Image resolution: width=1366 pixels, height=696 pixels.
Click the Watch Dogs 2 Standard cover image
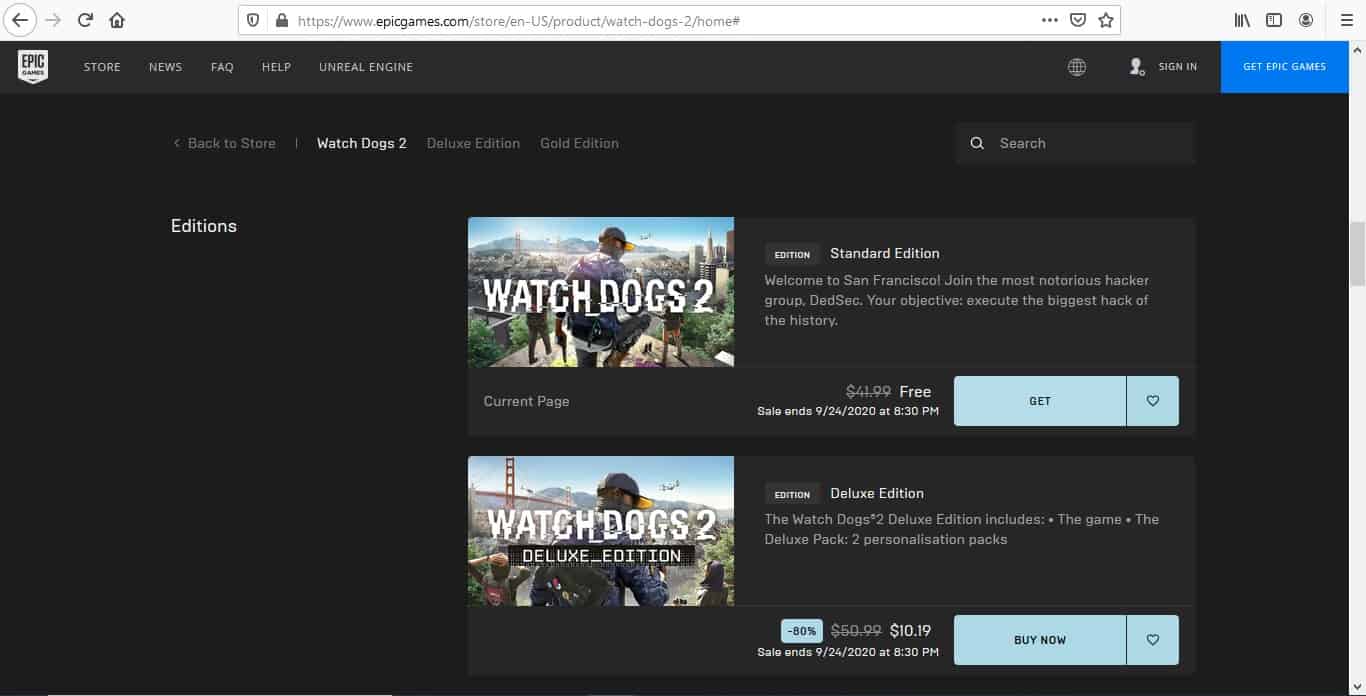[601, 292]
